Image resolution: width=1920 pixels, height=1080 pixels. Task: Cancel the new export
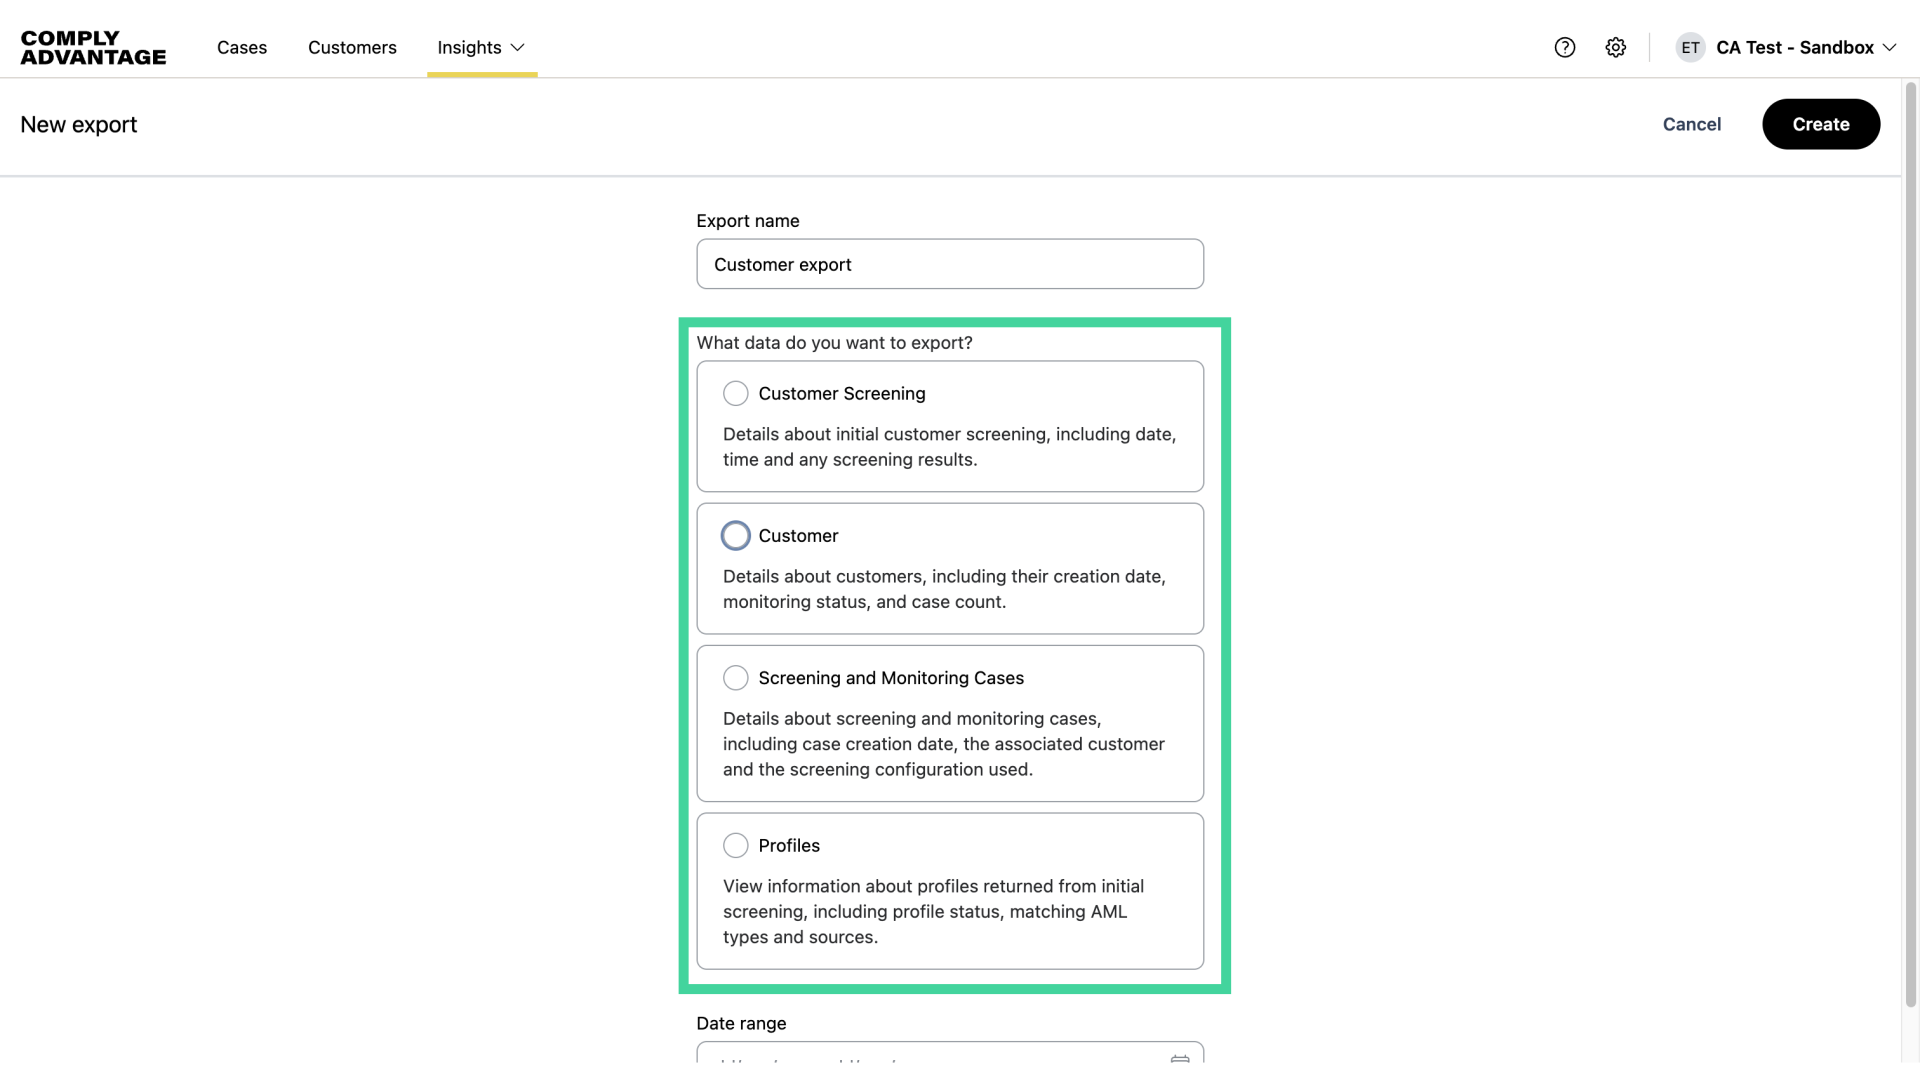[x=1691, y=124]
